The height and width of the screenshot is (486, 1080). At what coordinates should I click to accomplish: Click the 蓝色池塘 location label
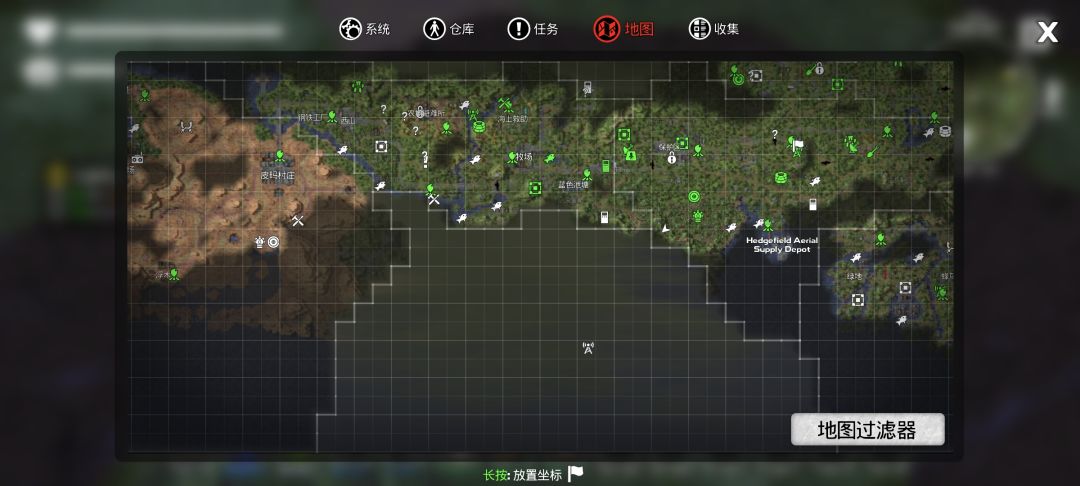tap(573, 185)
